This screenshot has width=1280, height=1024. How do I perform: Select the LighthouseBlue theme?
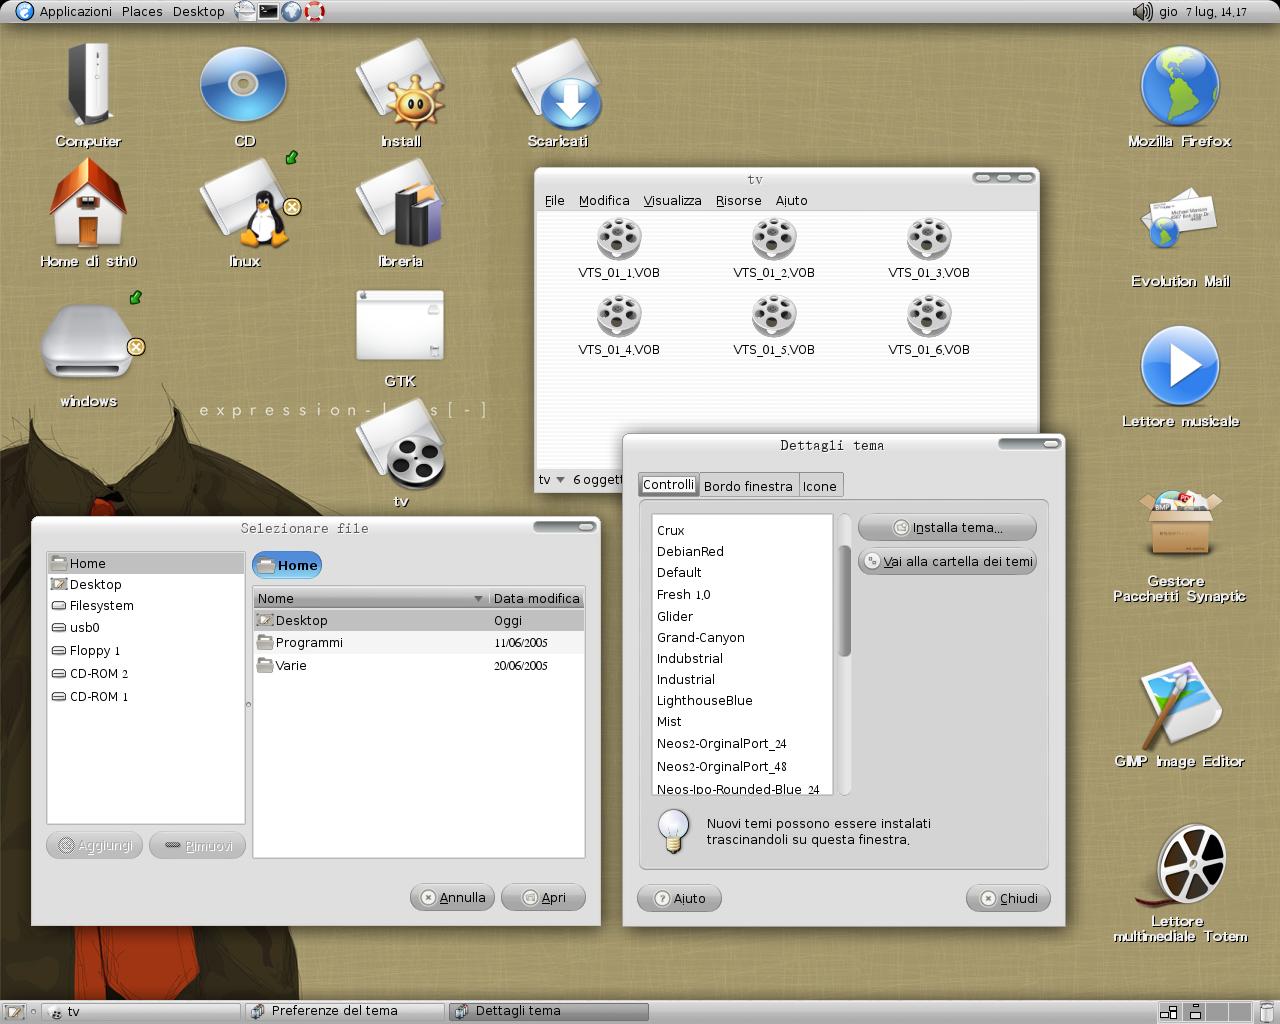pyautogui.click(x=742, y=700)
